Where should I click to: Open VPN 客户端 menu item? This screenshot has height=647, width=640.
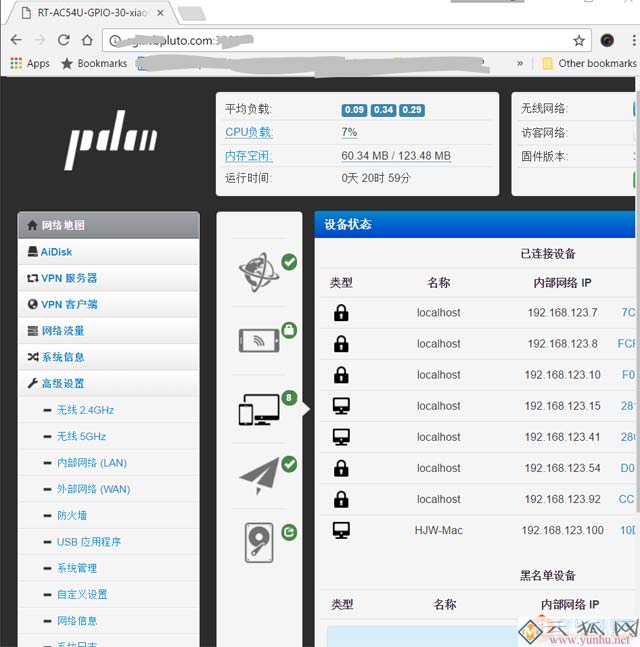click(x=109, y=305)
